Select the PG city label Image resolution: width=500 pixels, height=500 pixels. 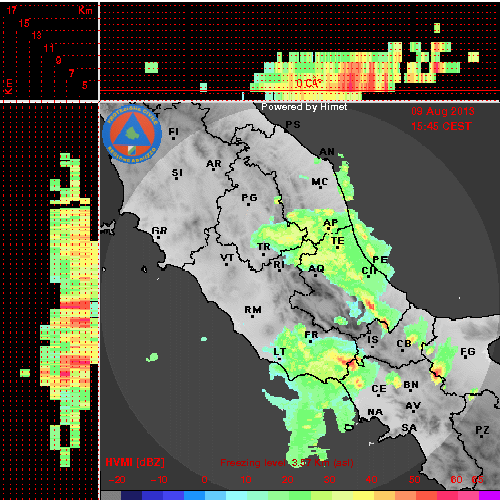(249, 198)
